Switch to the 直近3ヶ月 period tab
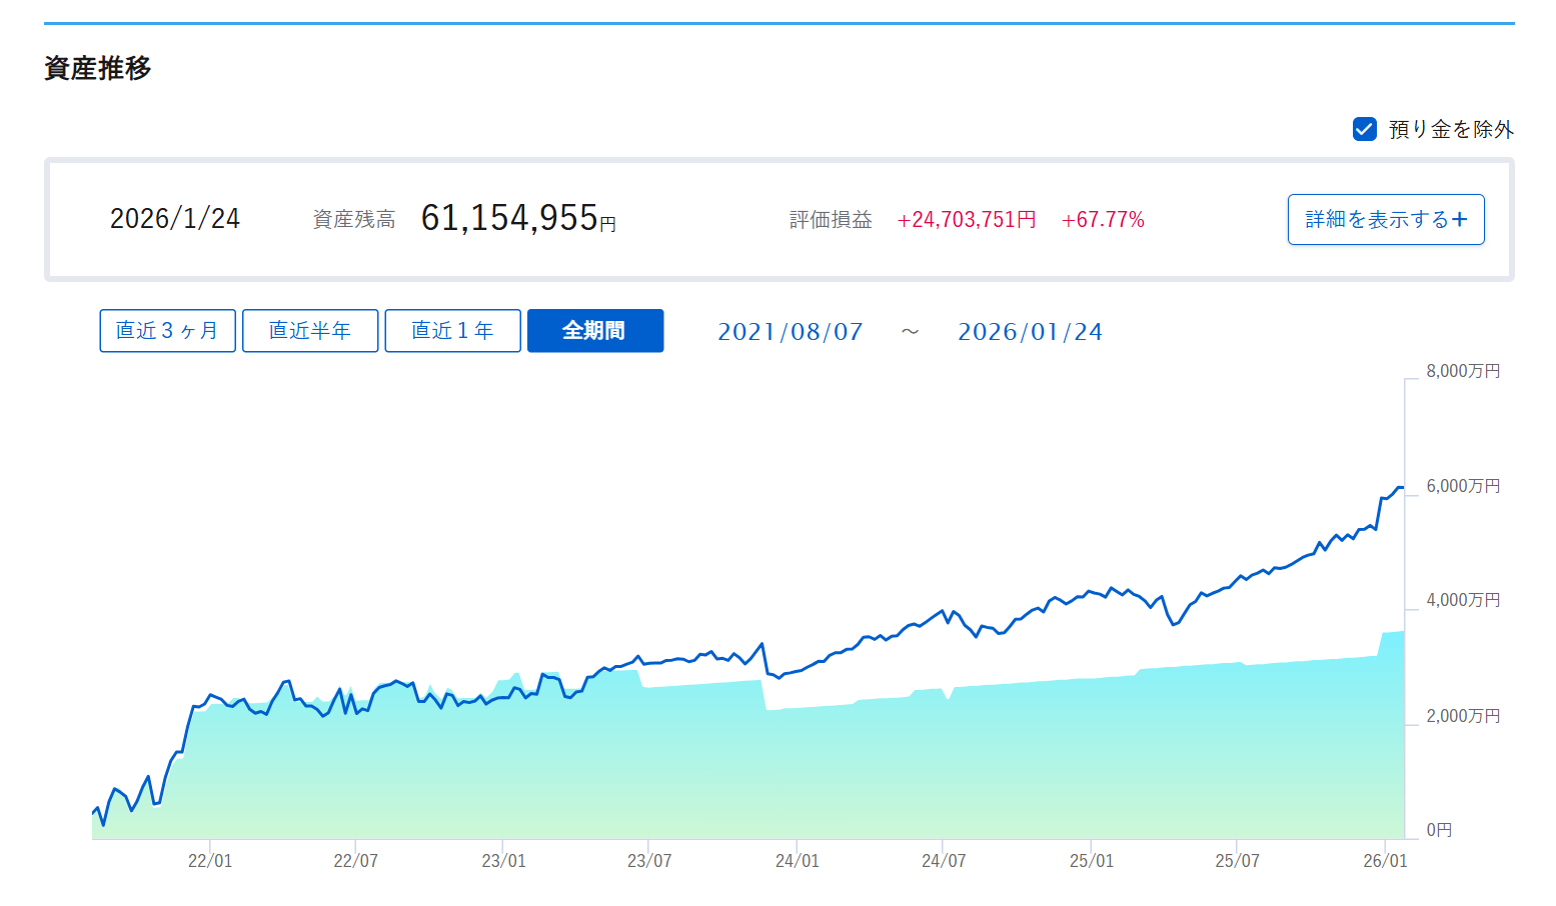The height and width of the screenshot is (906, 1556). point(167,330)
